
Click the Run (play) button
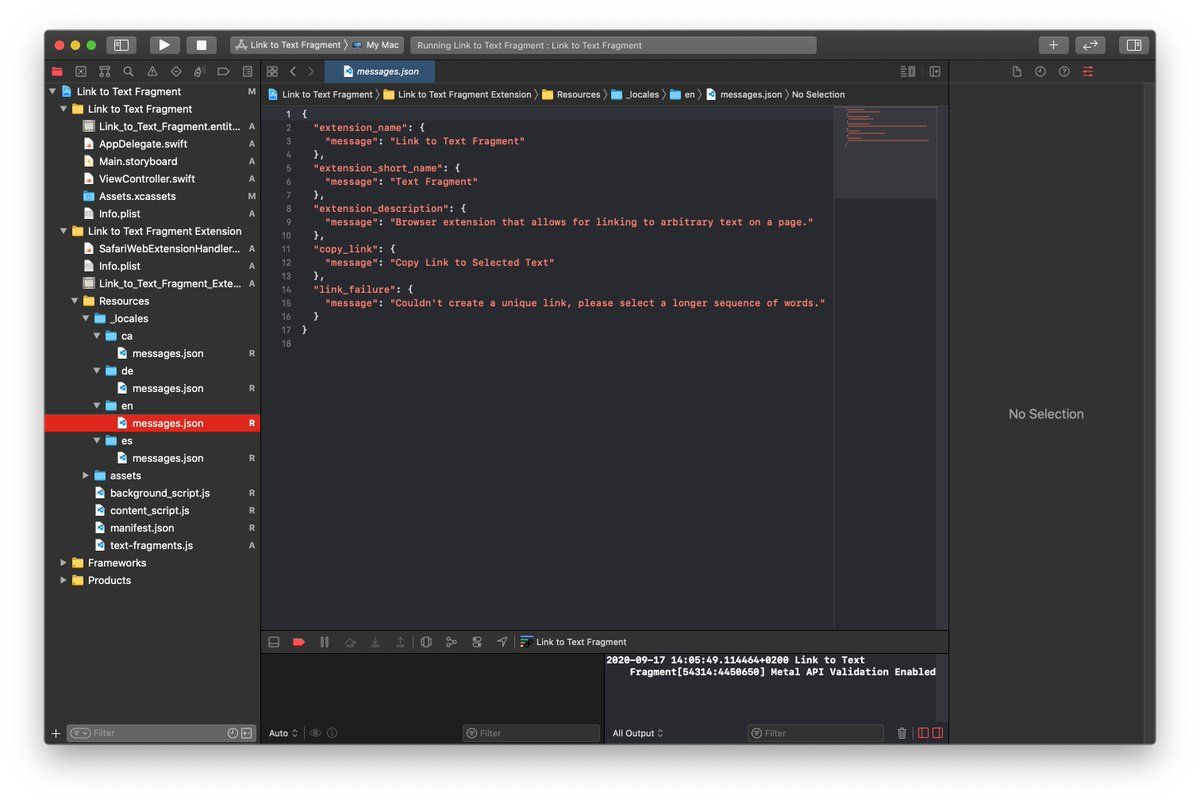click(164, 45)
